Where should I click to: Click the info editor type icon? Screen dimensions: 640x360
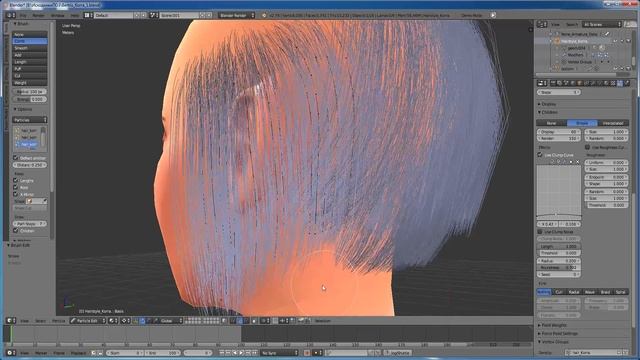[11, 15]
